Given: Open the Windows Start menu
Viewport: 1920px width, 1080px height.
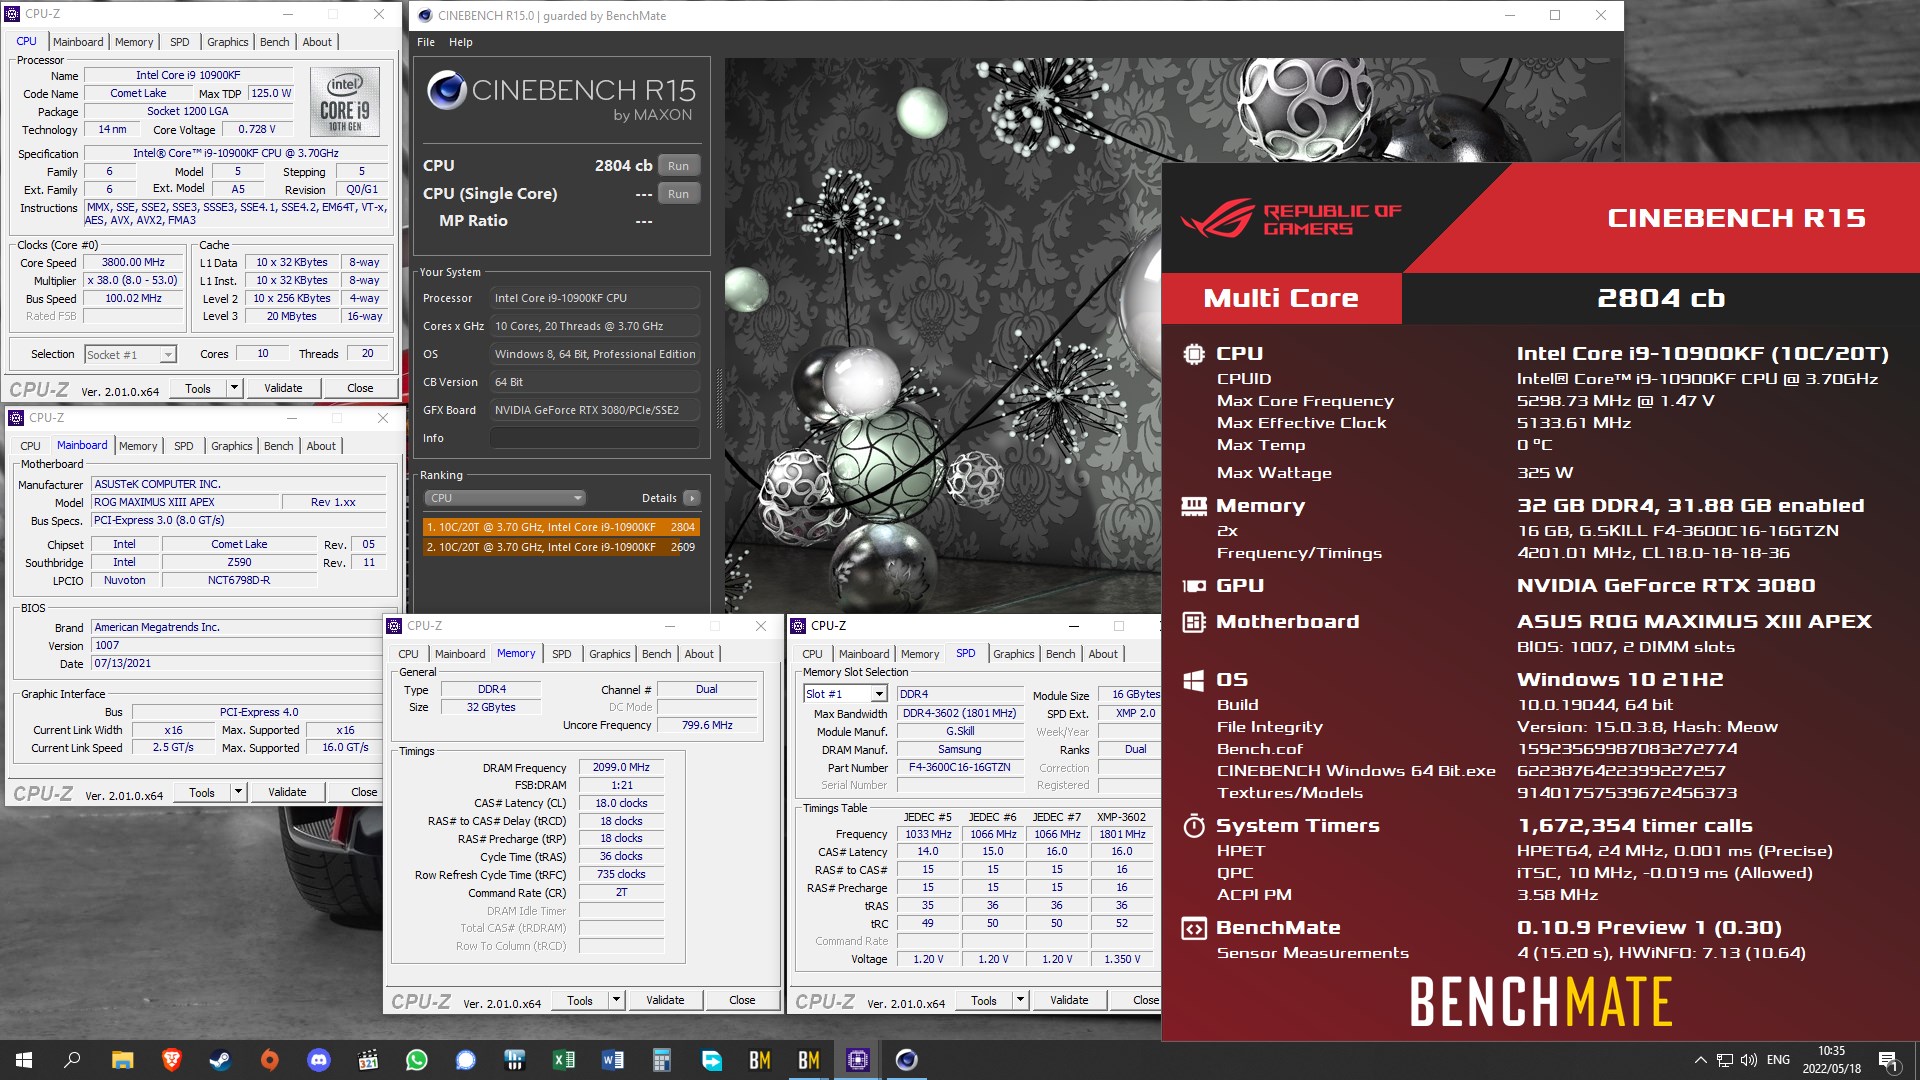Looking at the screenshot, I should pos(24,1060).
